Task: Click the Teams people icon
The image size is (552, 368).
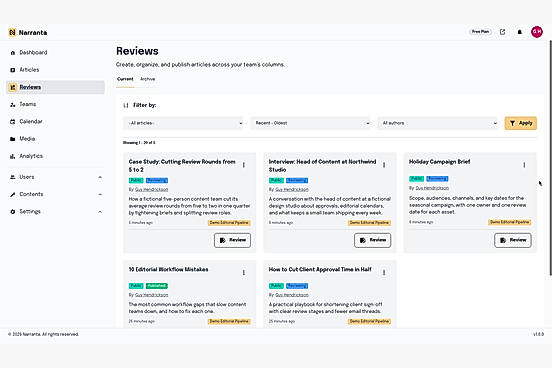Action: (x=13, y=105)
